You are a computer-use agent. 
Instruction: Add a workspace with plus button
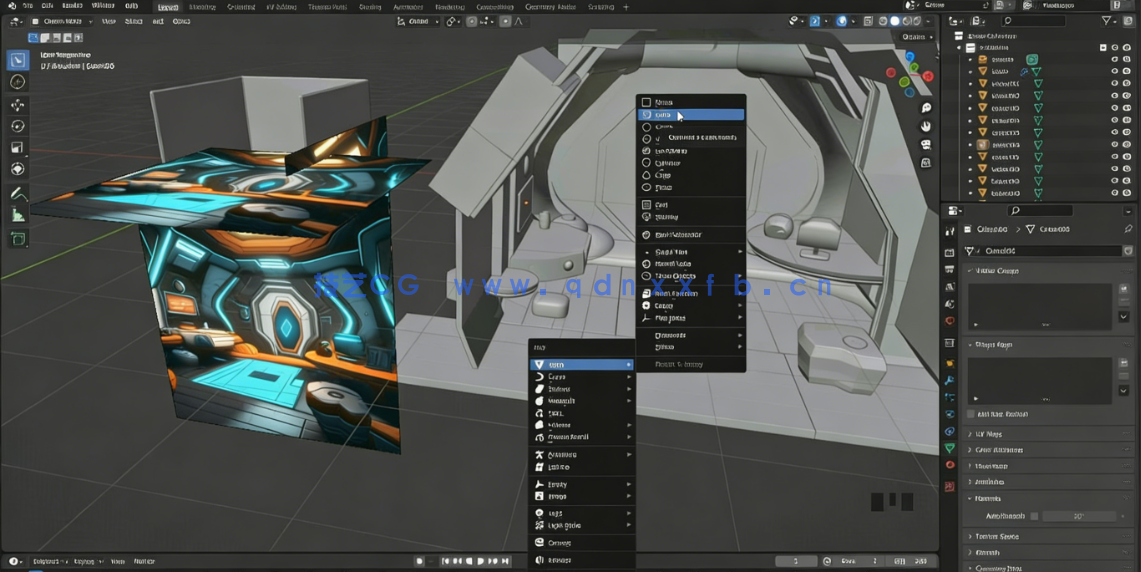coord(626,7)
